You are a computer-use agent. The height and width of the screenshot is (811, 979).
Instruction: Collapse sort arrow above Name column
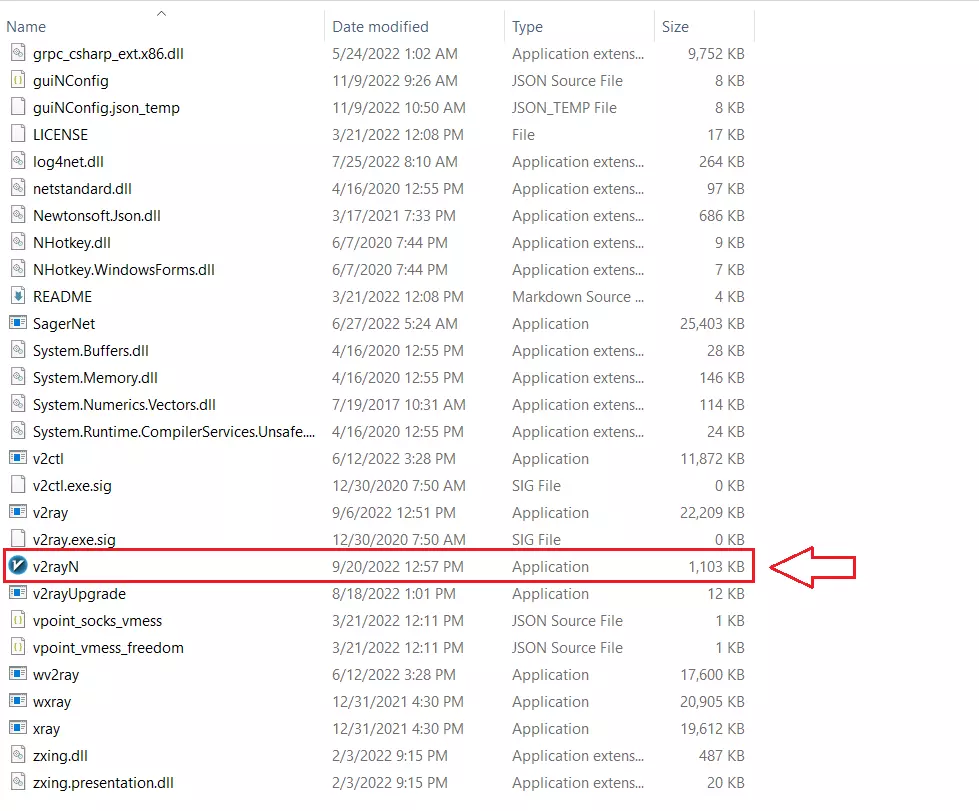click(x=162, y=13)
